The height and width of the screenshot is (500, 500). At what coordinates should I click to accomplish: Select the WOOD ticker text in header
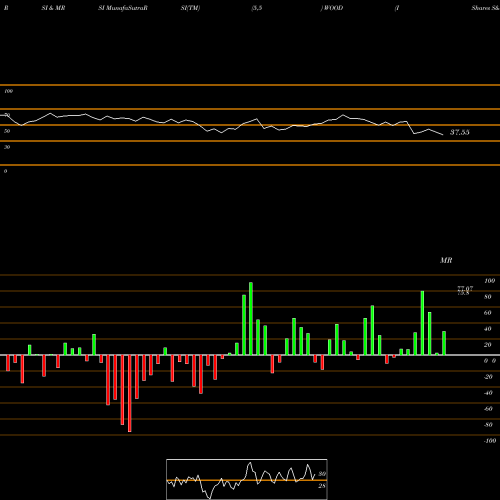coord(333,8)
